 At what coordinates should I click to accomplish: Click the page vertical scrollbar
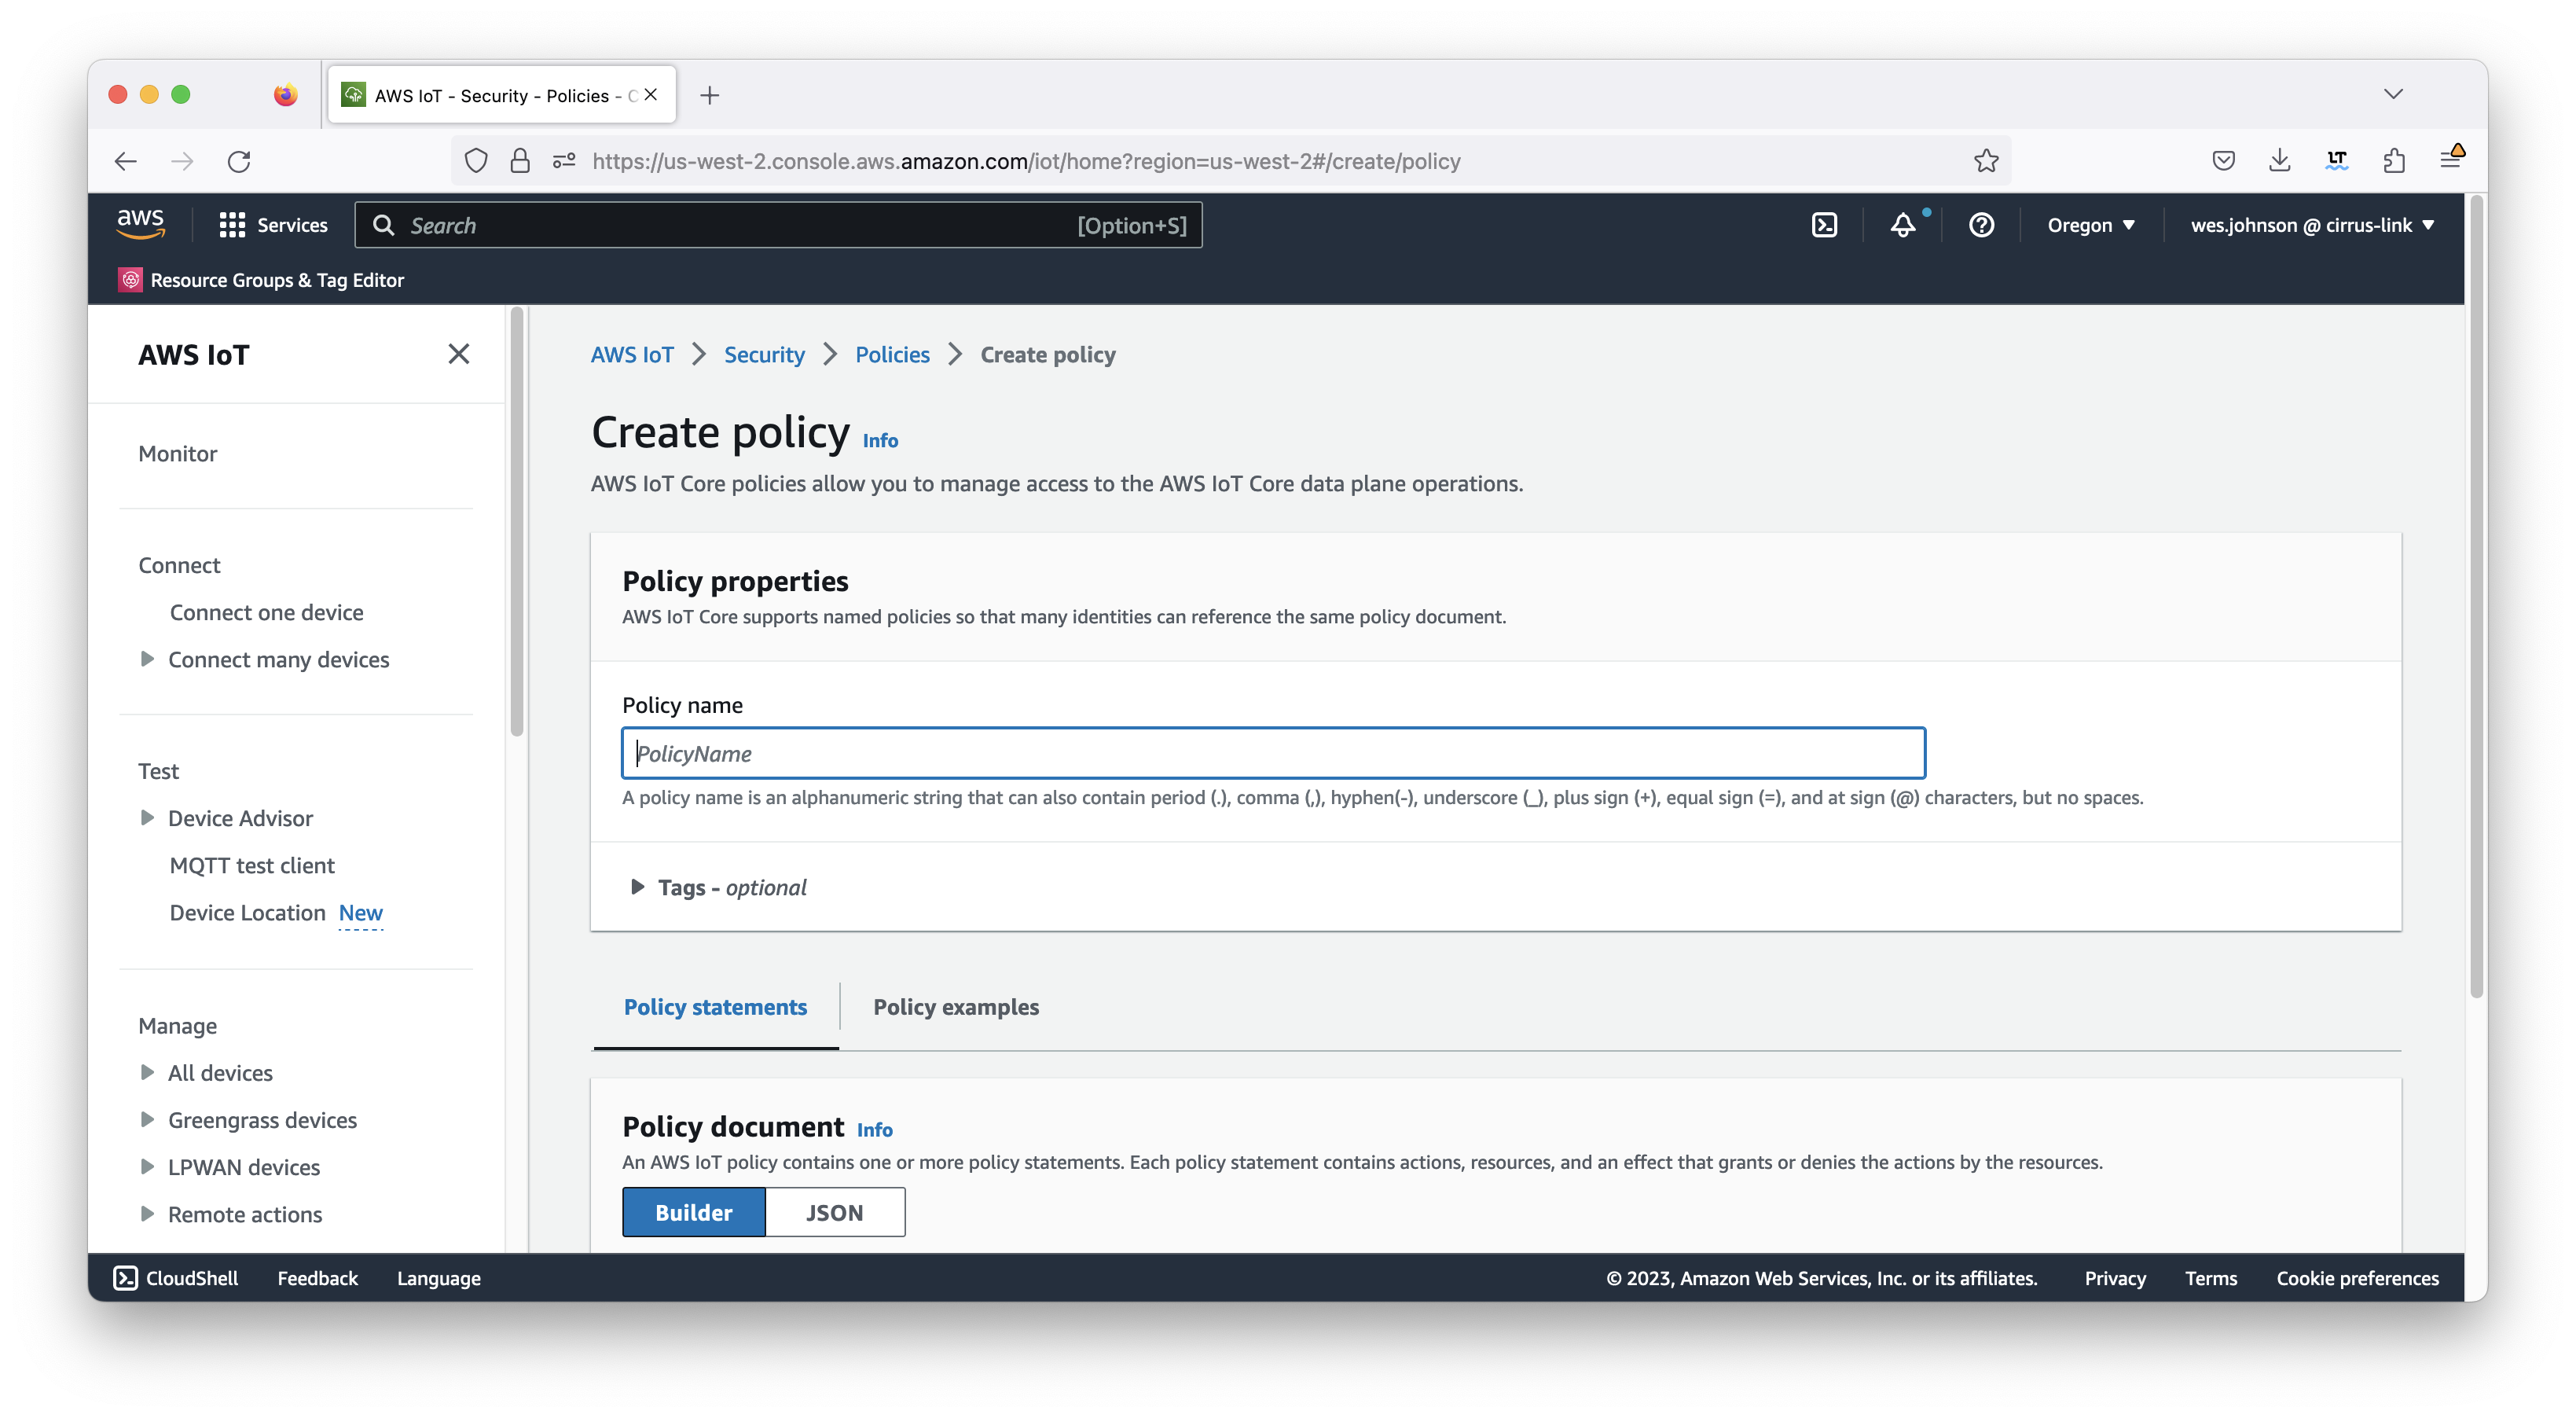pyautogui.click(x=2476, y=596)
